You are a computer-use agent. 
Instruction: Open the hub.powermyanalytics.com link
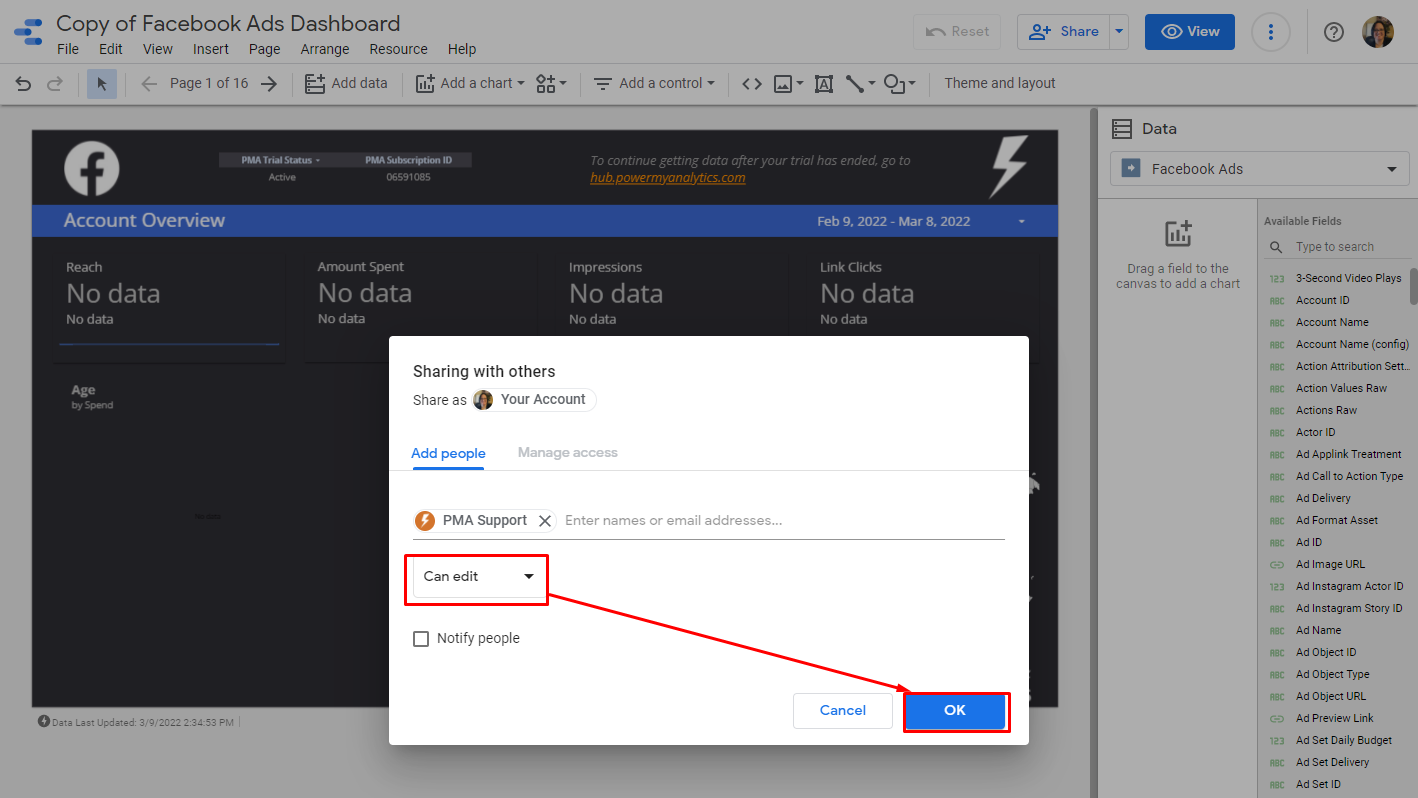(x=665, y=178)
